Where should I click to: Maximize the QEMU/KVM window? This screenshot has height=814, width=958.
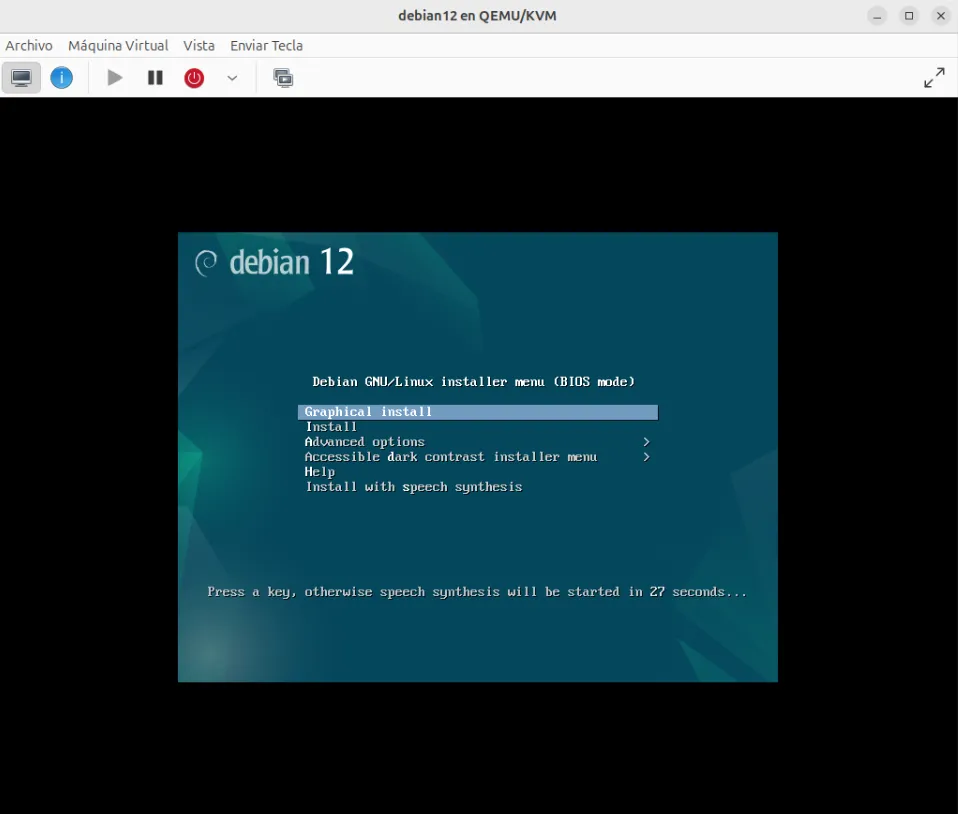(909, 16)
